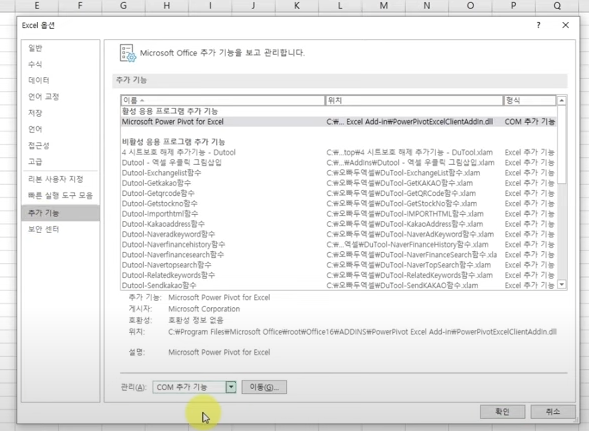Click the help question mark icon
The height and width of the screenshot is (431, 589).
pyautogui.click(x=538, y=25)
